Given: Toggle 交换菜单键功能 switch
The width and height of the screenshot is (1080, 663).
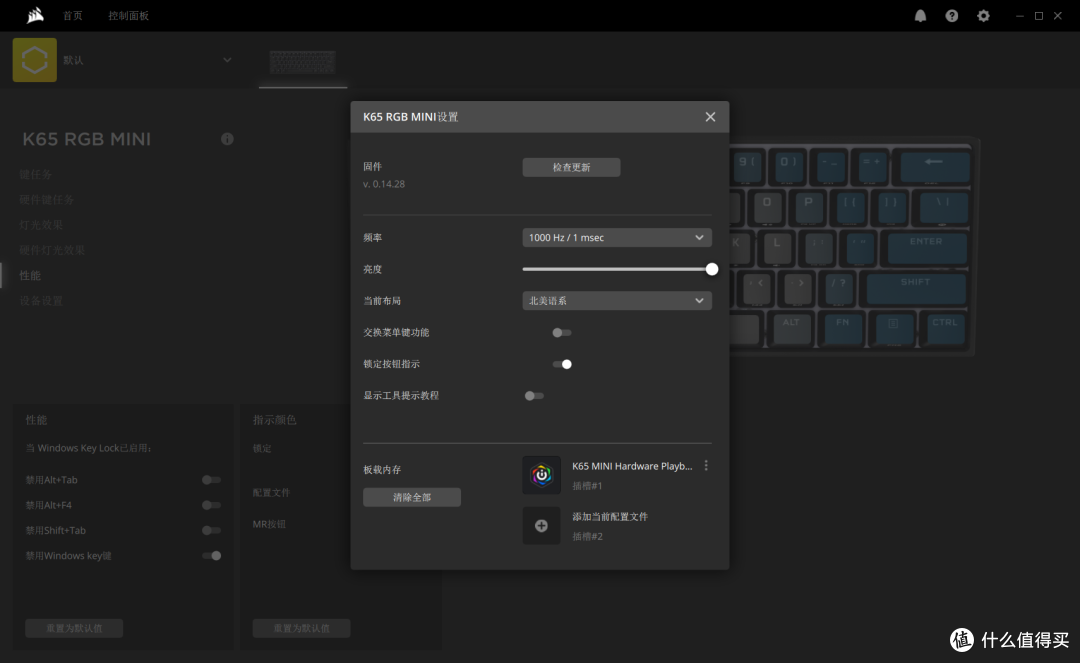Looking at the screenshot, I should pyautogui.click(x=561, y=333).
